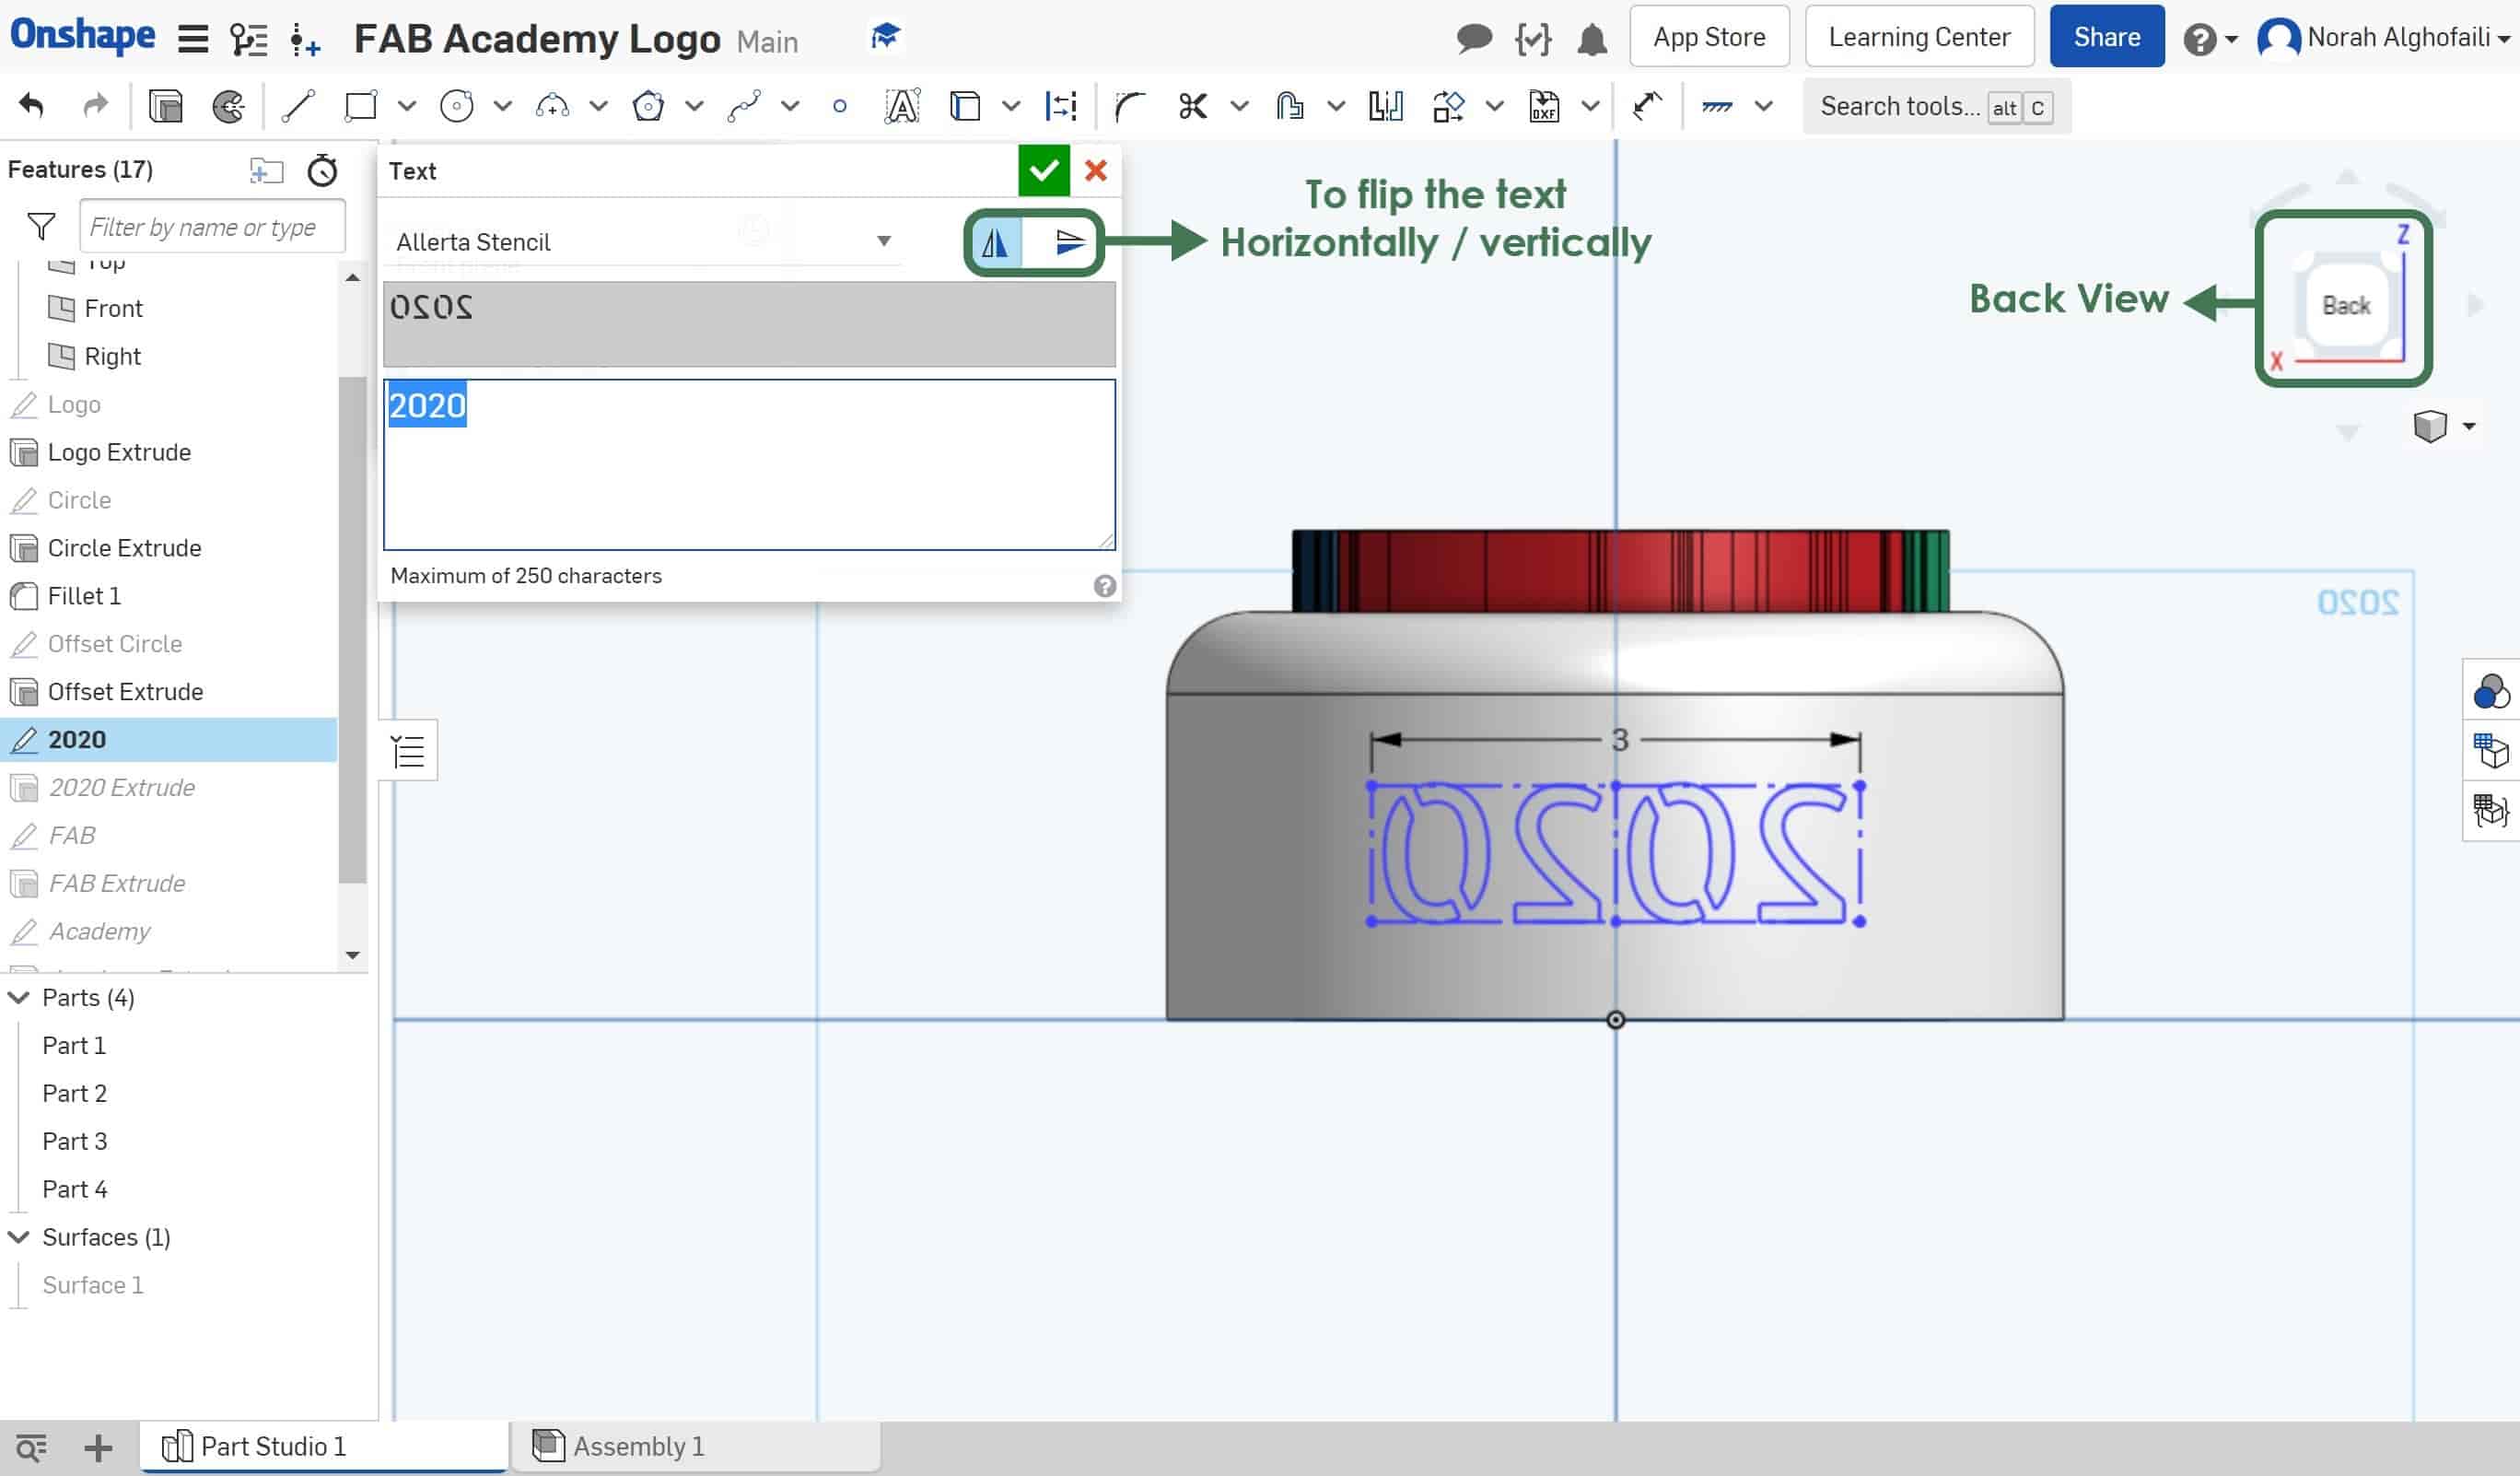
Task: Select the Extrude feature tool icon
Action: [165, 105]
